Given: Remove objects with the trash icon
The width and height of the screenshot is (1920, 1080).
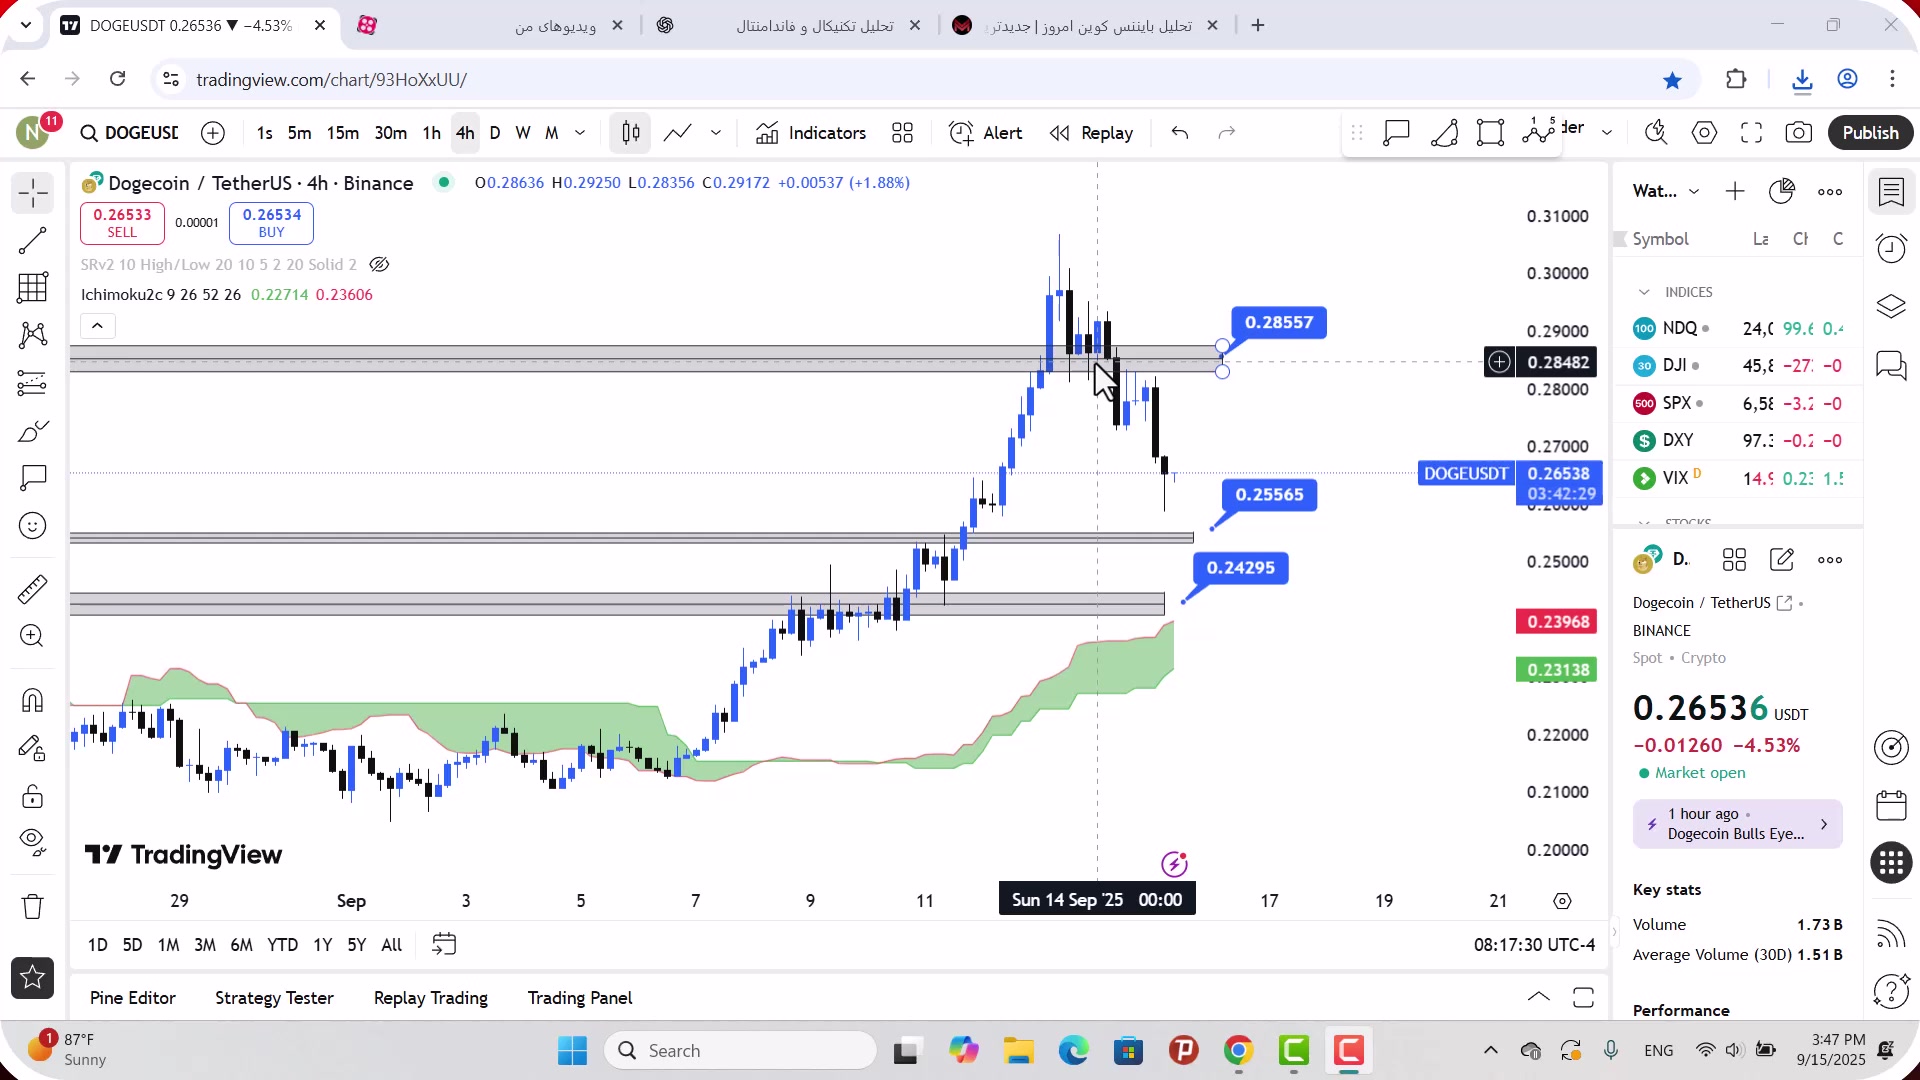Looking at the screenshot, I should pyautogui.click(x=33, y=907).
